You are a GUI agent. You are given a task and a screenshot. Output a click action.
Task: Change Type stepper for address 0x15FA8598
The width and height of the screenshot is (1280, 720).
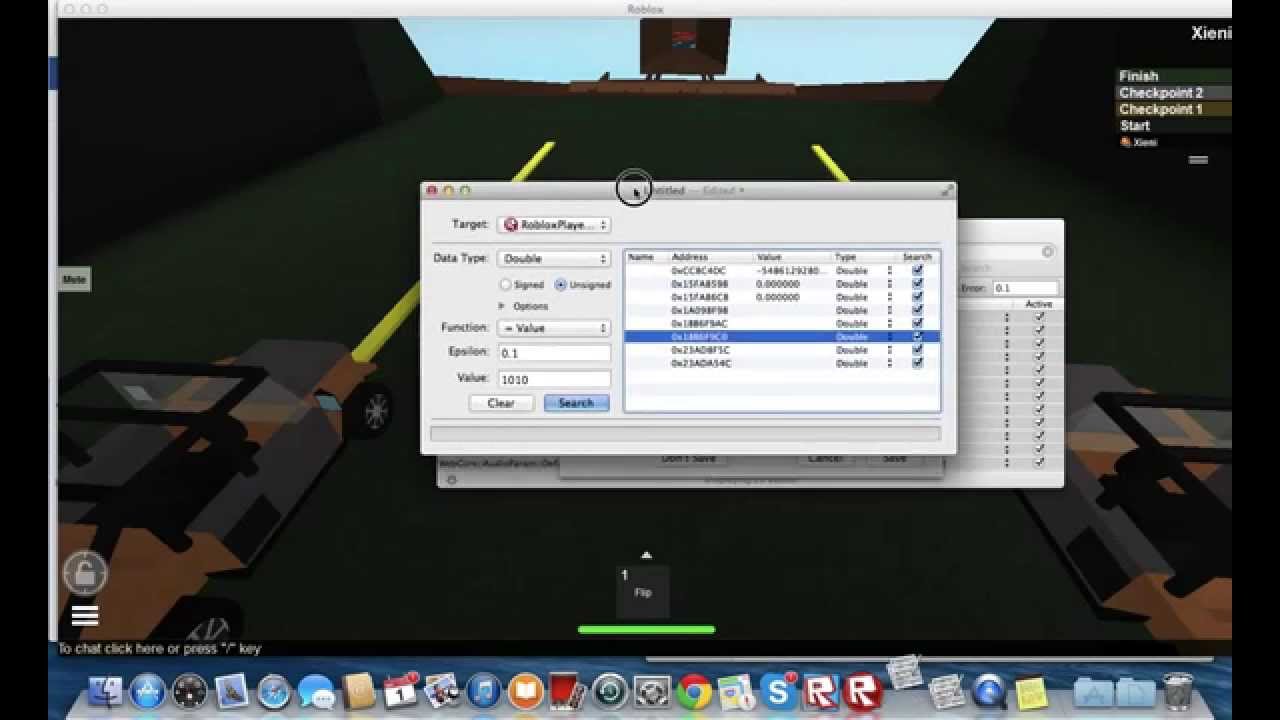889,284
